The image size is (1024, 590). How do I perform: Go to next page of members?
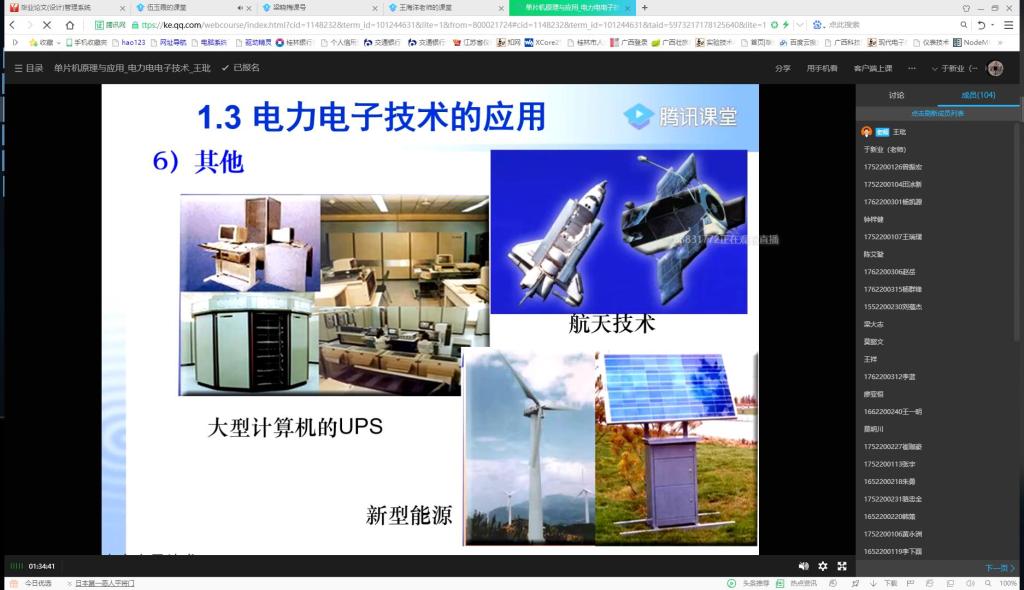(999, 567)
